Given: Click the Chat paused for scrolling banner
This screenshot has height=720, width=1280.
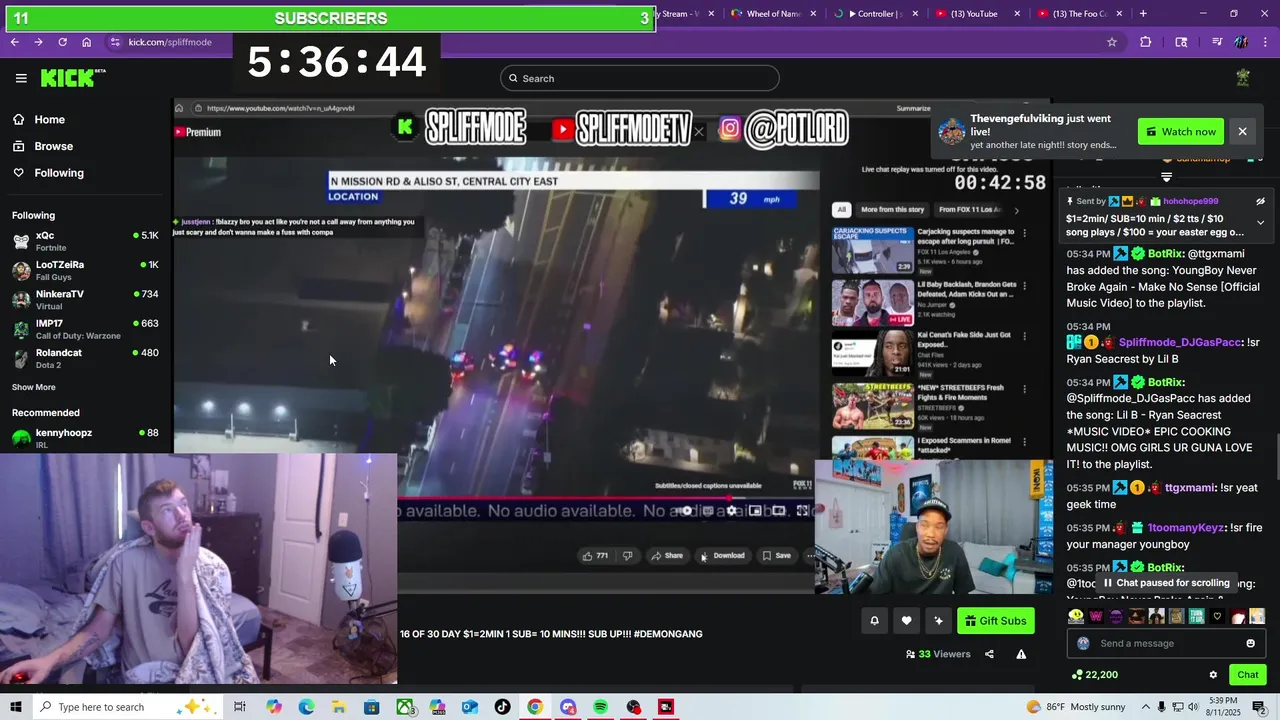Looking at the screenshot, I should click(1165, 583).
